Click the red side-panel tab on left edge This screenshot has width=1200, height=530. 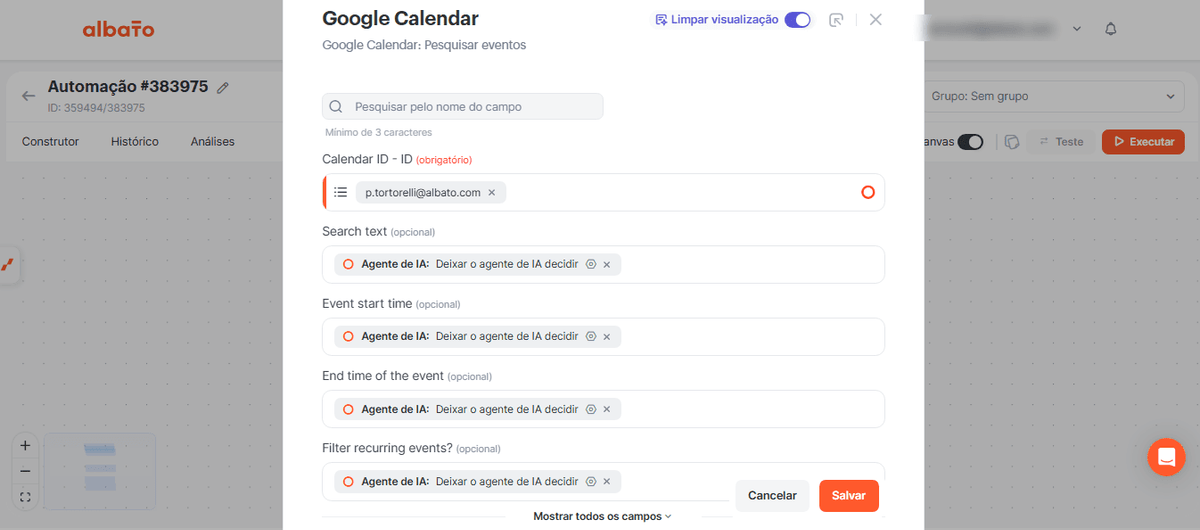coord(8,264)
